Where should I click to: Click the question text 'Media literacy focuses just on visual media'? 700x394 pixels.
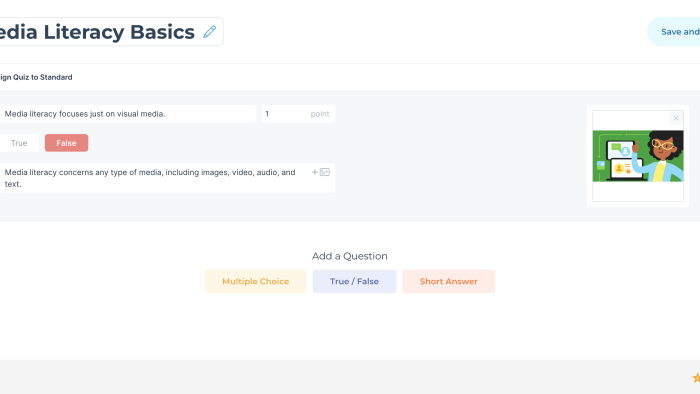point(85,114)
